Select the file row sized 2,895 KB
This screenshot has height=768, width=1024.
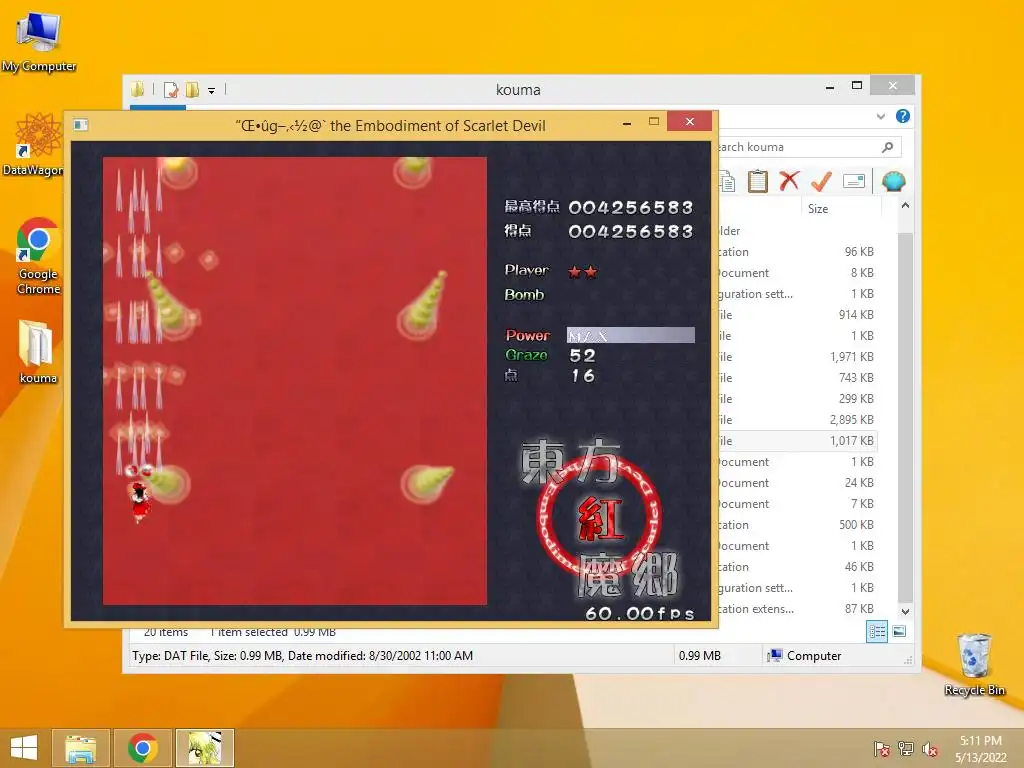coord(797,419)
